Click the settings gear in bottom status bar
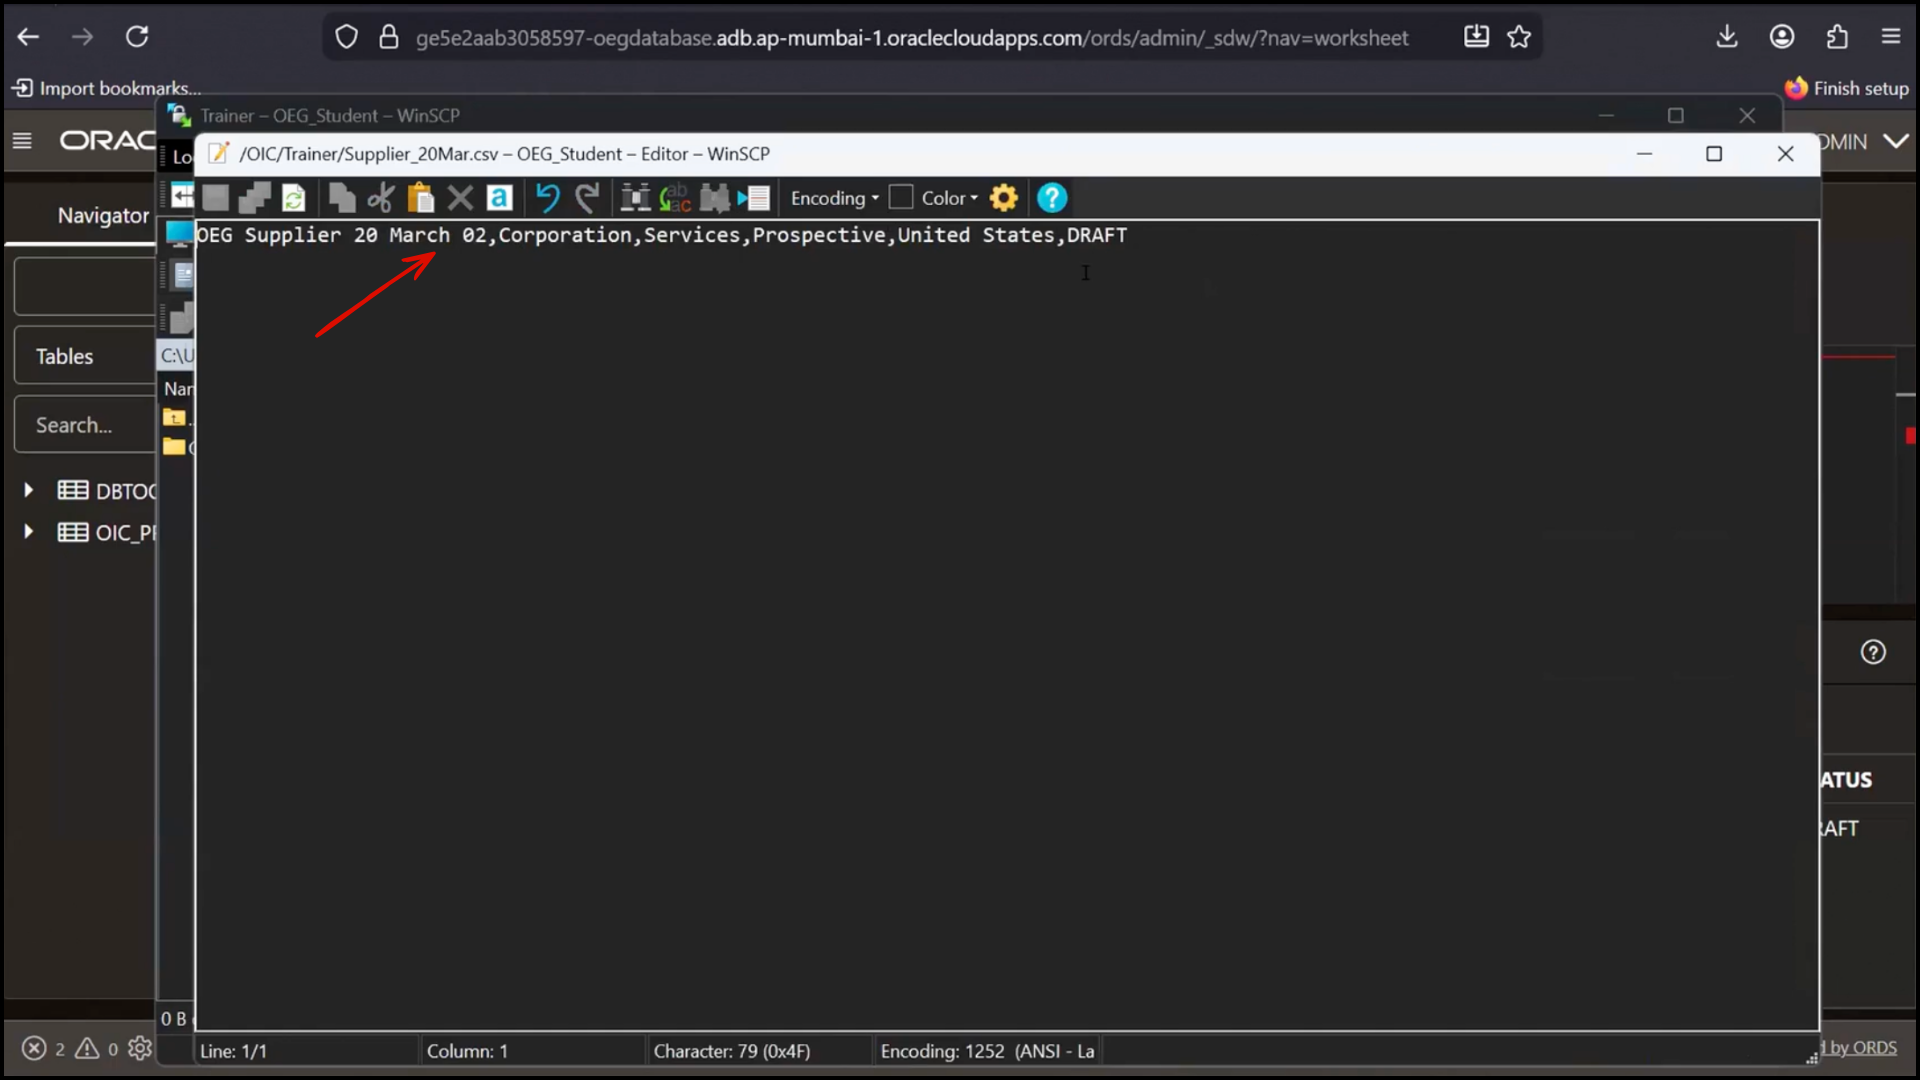Image resolution: width=1920 pixels, height=1080 pixels. click(x=140, y=1048)
